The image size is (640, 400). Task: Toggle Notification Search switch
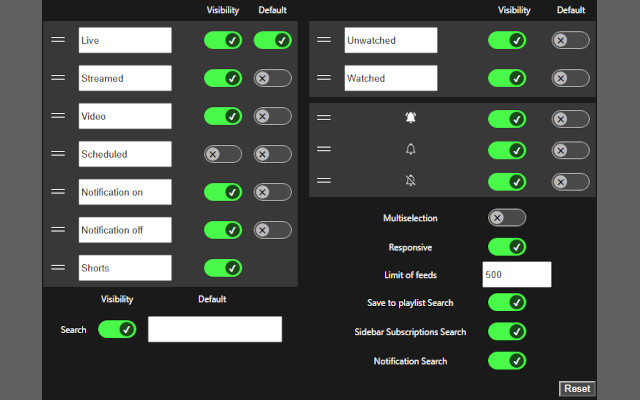click(507, 361)
